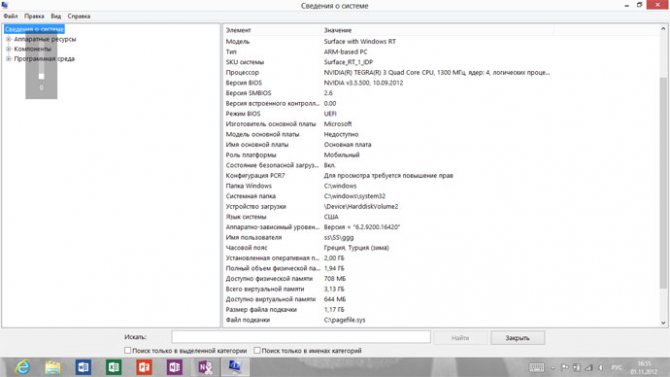Launch Excel from the taskbar
Image resolution: width=670 pixels, height=377 pixels.
[114, 367]
